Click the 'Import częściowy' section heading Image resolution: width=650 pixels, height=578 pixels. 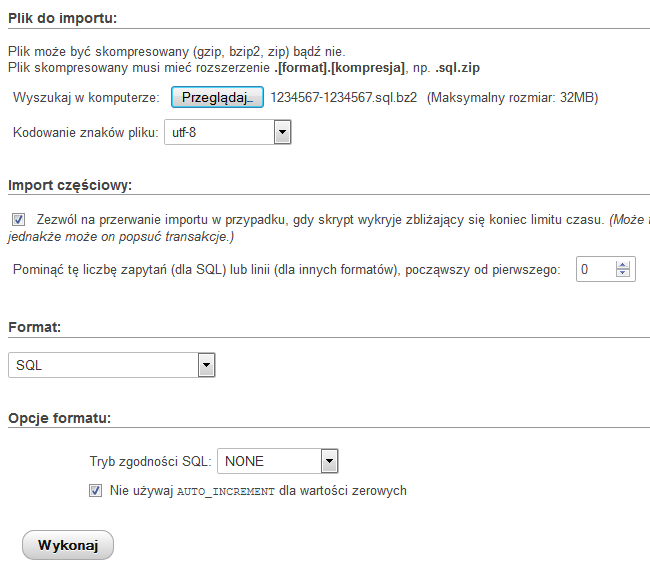(x=70, y=185)
